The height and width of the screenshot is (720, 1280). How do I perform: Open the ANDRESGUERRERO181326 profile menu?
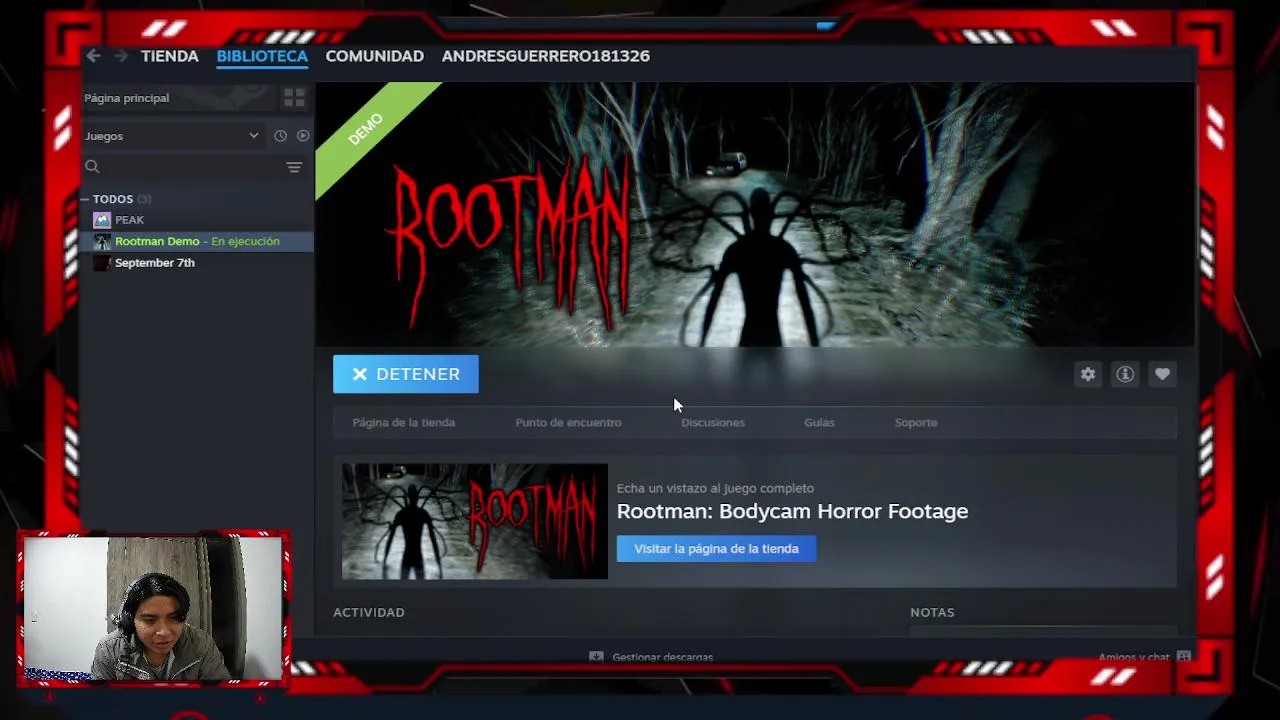click(546, 56)
